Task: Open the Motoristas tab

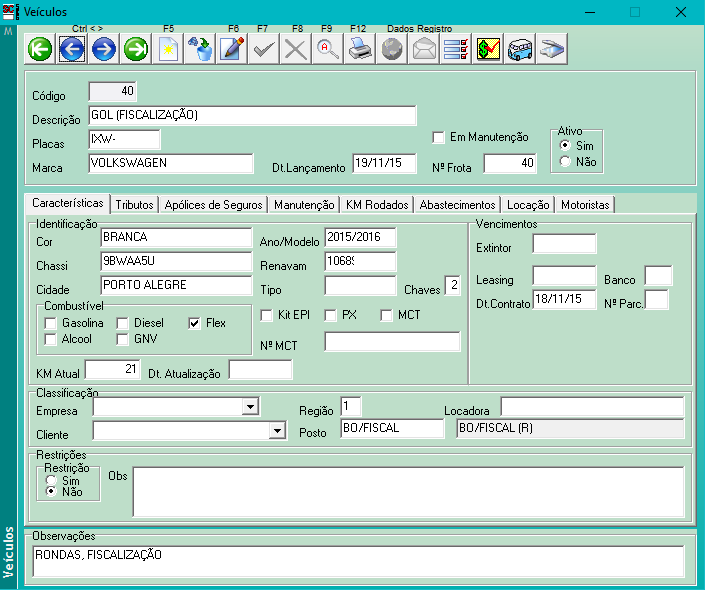Action: [584, 204]
